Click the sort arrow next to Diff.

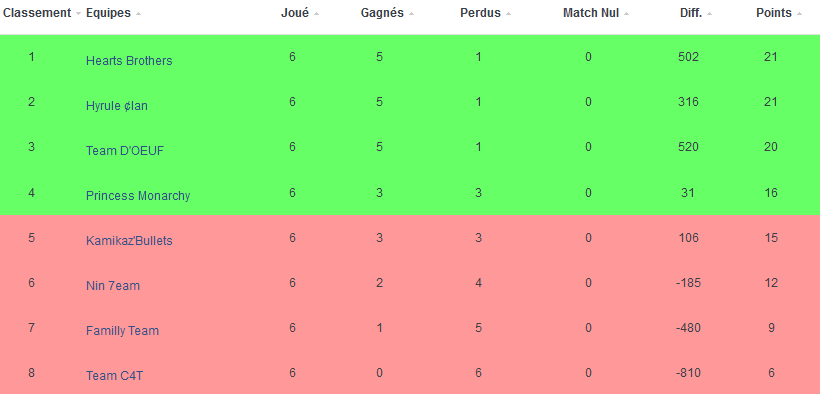(x=710, y=14)
